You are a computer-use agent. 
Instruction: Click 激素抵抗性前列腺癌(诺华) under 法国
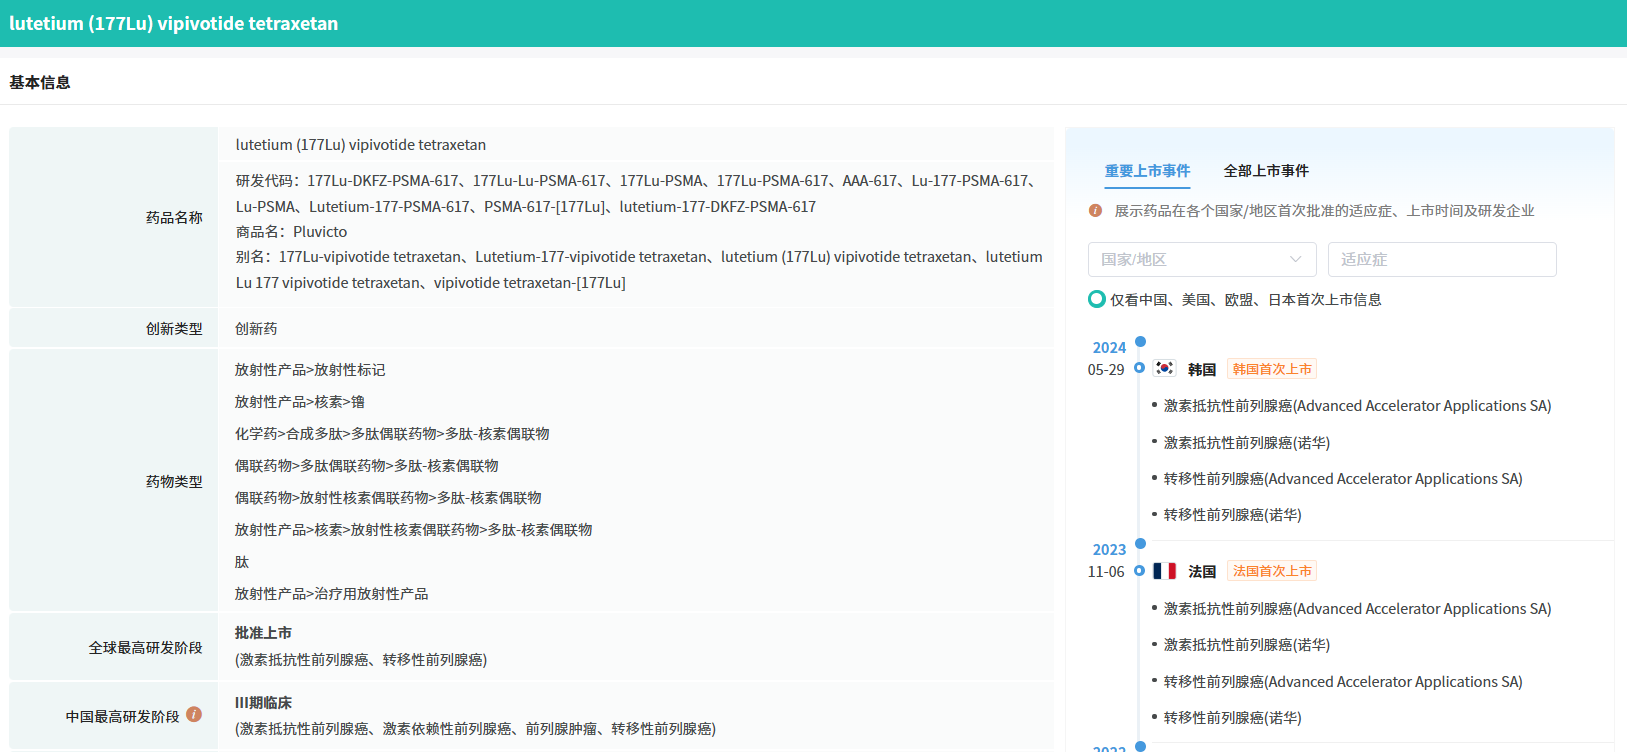[x=1247, y=645]
